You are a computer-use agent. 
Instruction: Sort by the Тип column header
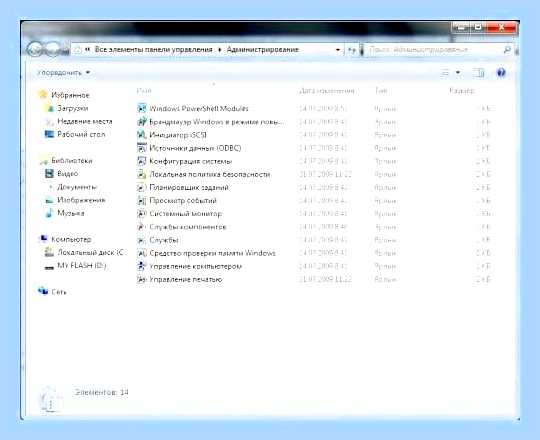click(381, 91)
